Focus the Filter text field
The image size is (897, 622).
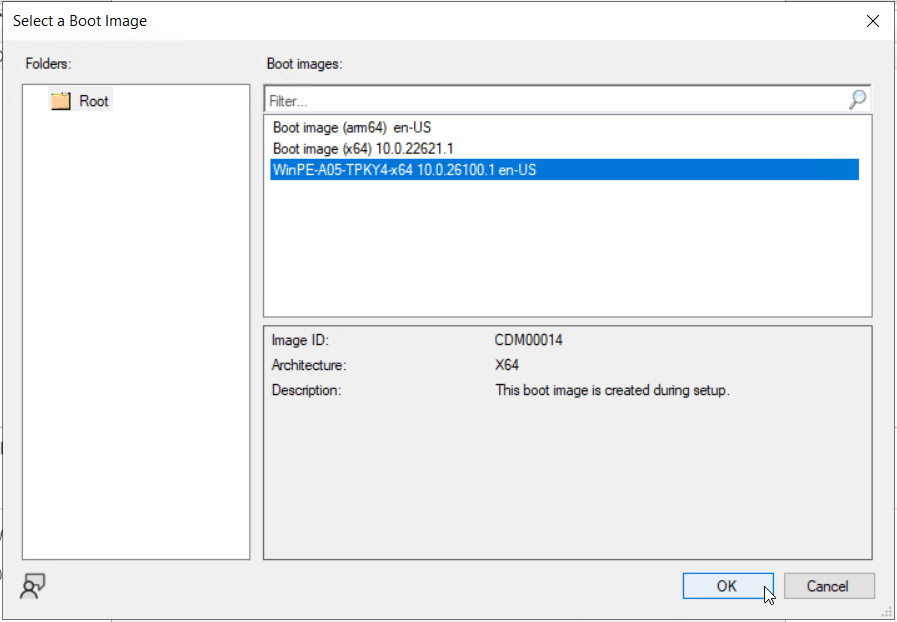(x=550, y=100)
